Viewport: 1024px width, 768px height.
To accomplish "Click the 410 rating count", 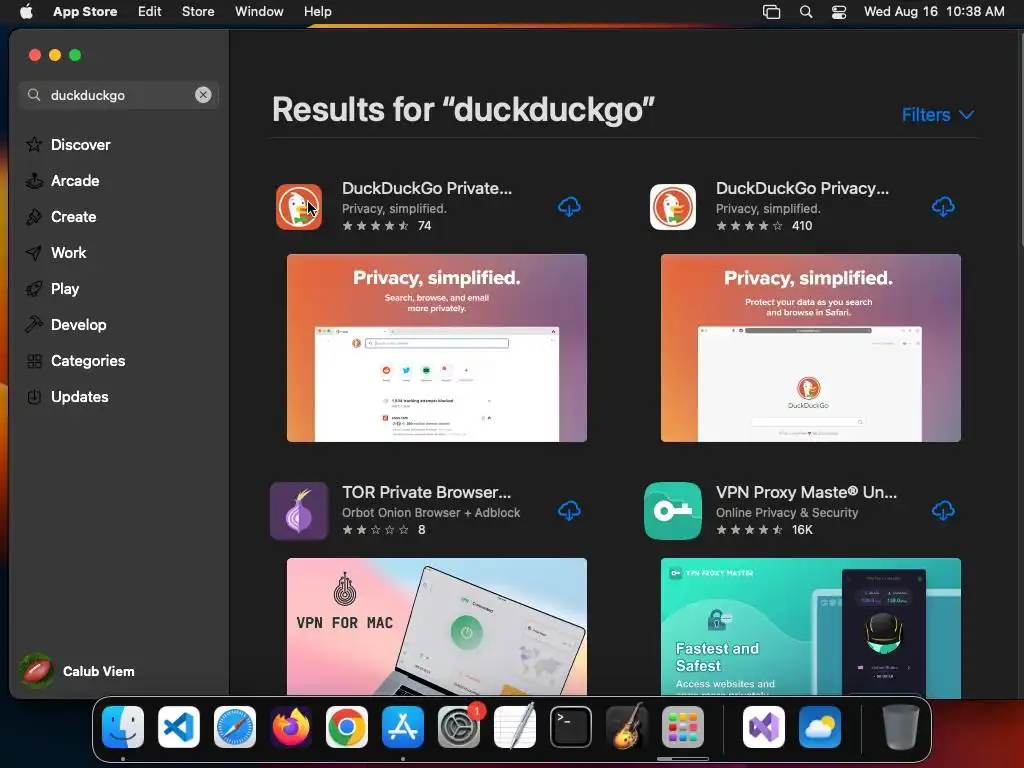I will [802, 226].
